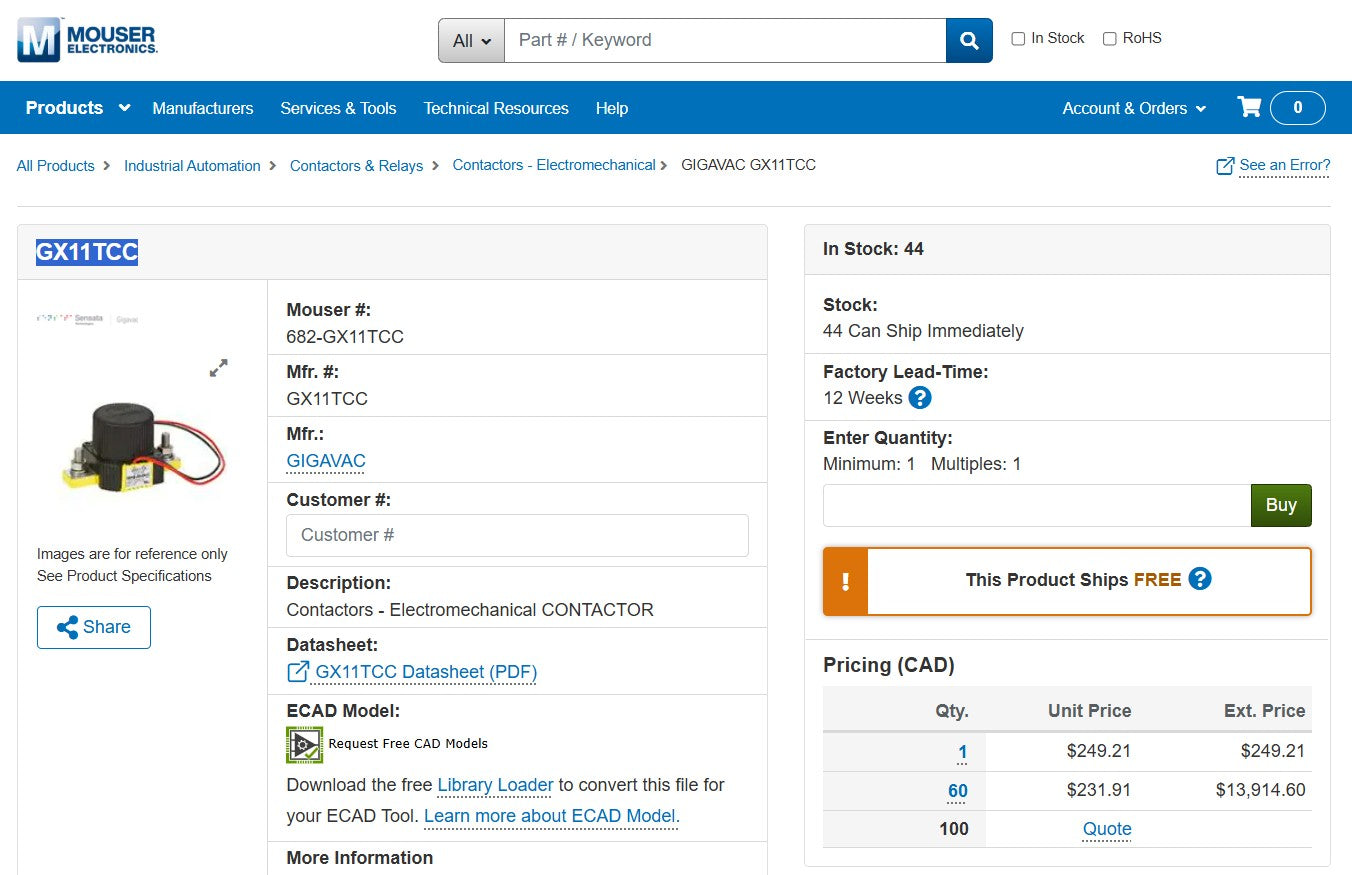
Task: Go to Contactors & Relays breadcrumb
Action: [356, 166]
